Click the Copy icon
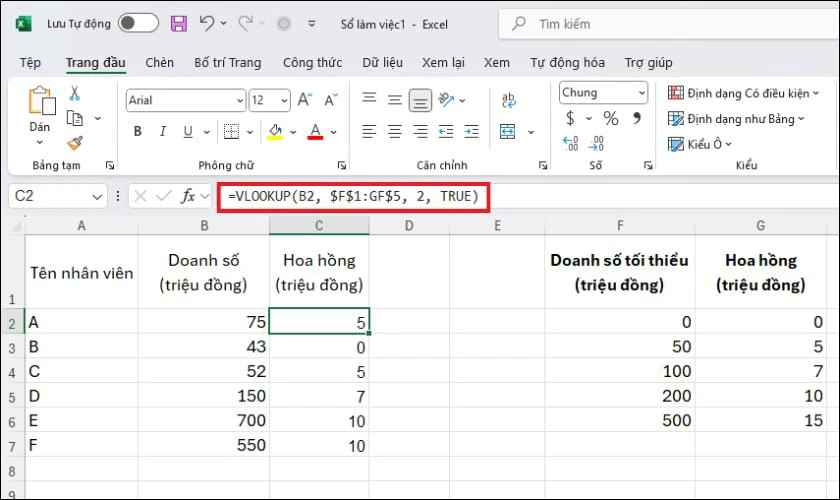The image size is (840, 500). pos(74,118)
